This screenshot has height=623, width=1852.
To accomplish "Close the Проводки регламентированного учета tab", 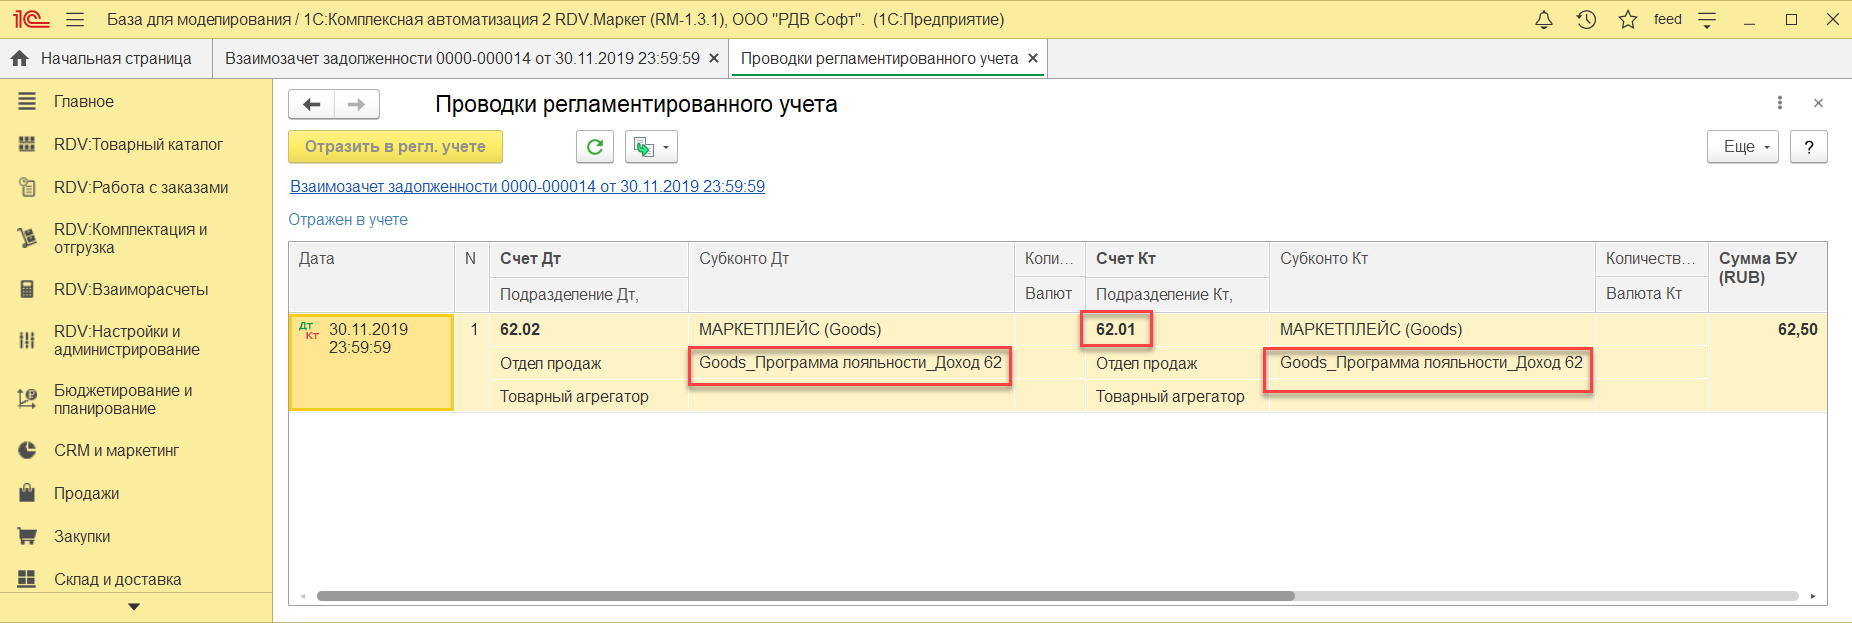I will pyautogui.click(x=1033, y=58).
